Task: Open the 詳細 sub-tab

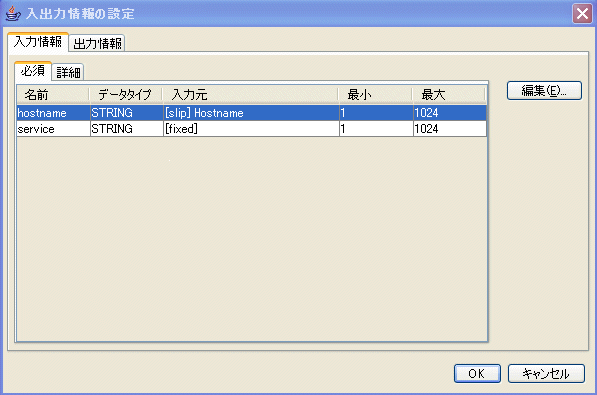Action: (68, 72)
